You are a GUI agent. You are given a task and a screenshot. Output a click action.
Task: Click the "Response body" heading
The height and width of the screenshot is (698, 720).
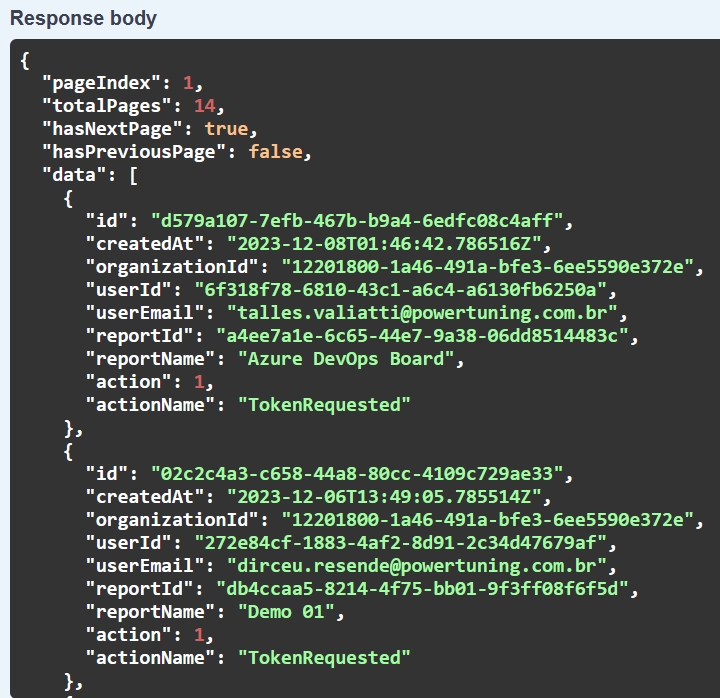click(x=83, y=18)
